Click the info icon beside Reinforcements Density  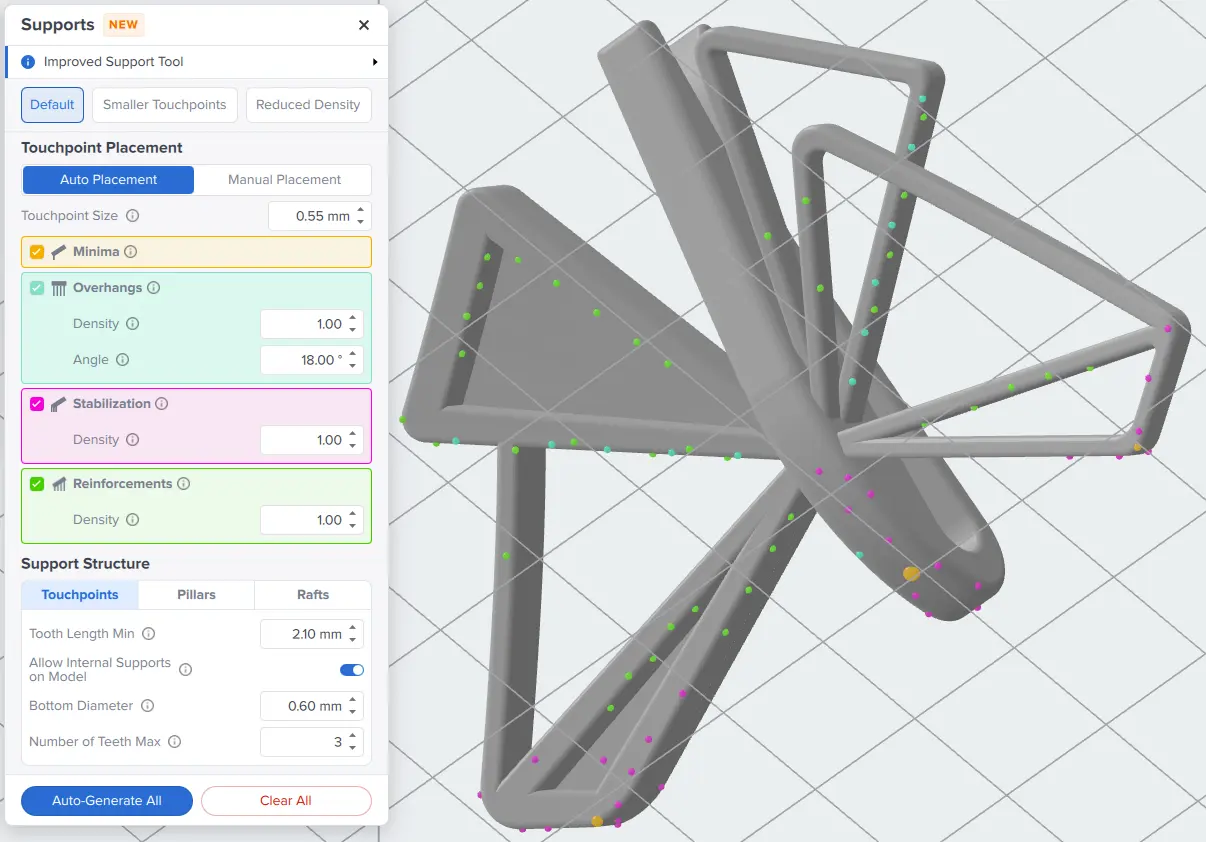[x=133, y=520]
